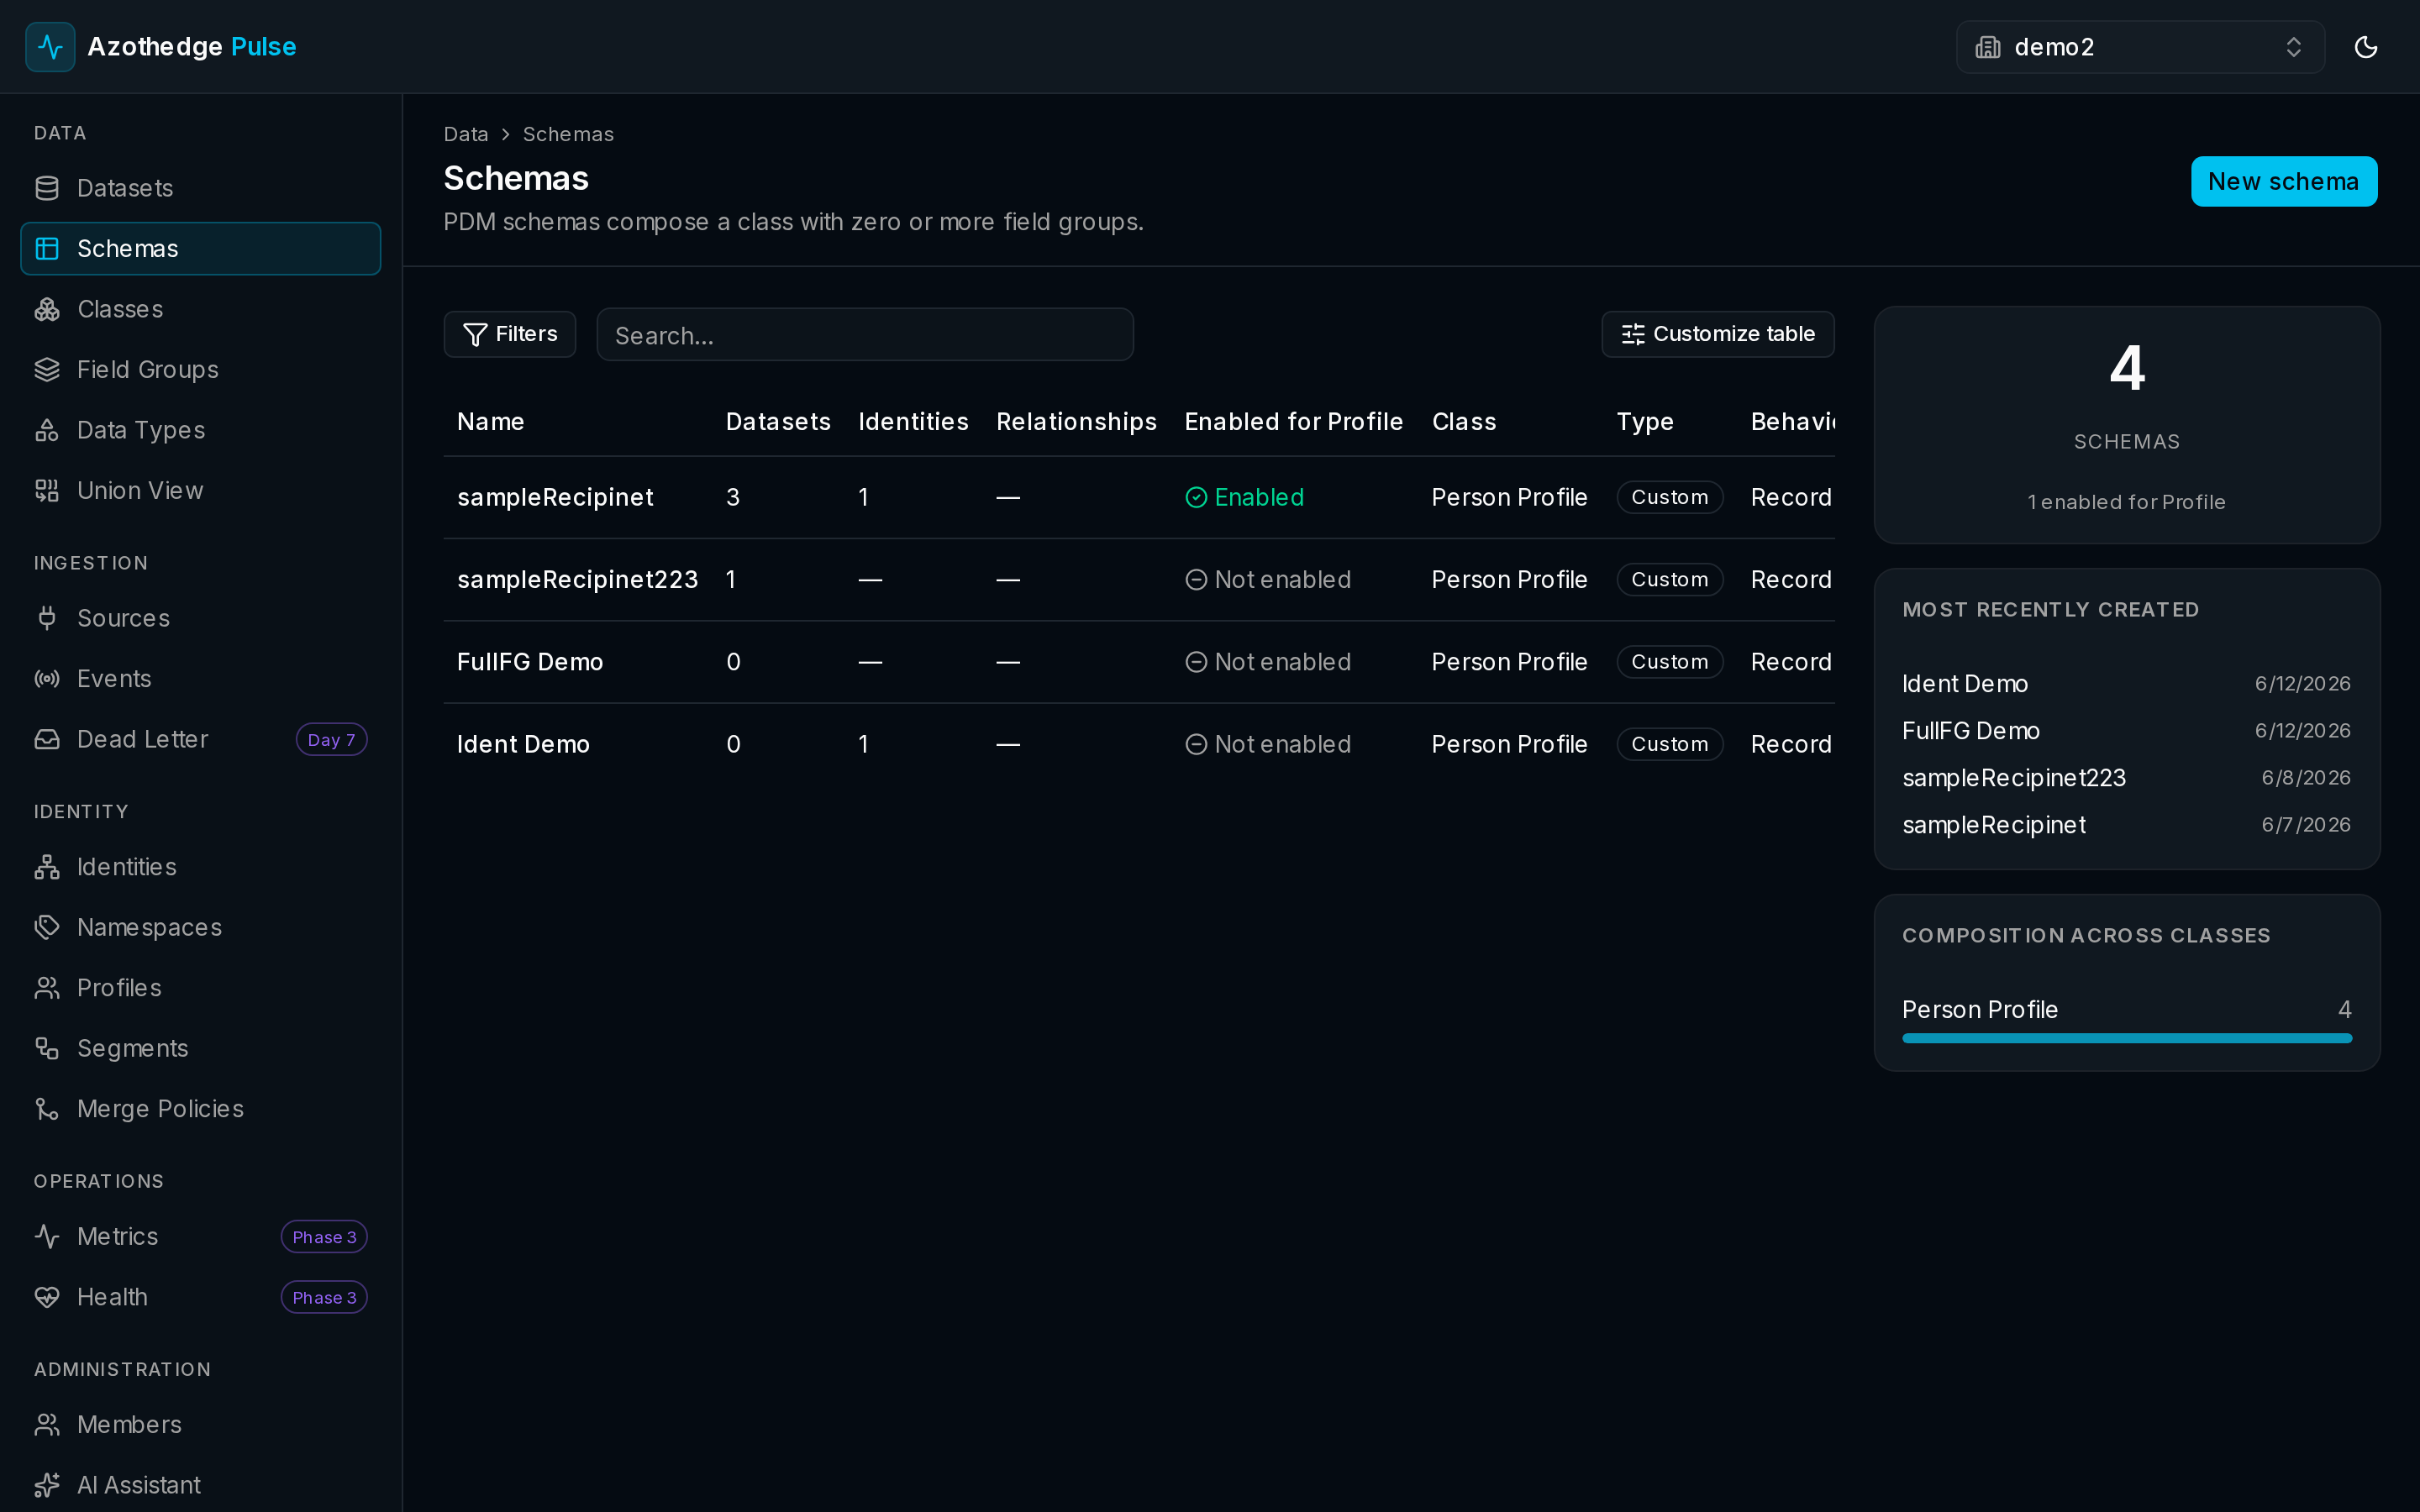
Task: Click the Metrics pulse icon
Action: pos(47,1237)
